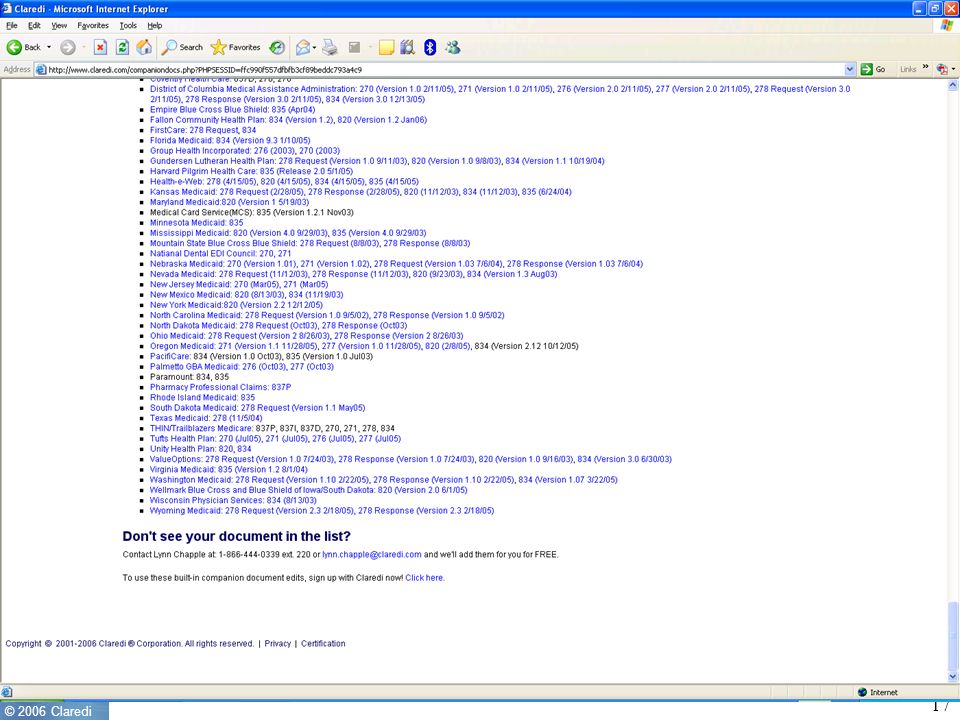Screen dimensions: 960x720
Task: Open Pharmacy Professional Claims 837P link
Action: pos(220,387)
